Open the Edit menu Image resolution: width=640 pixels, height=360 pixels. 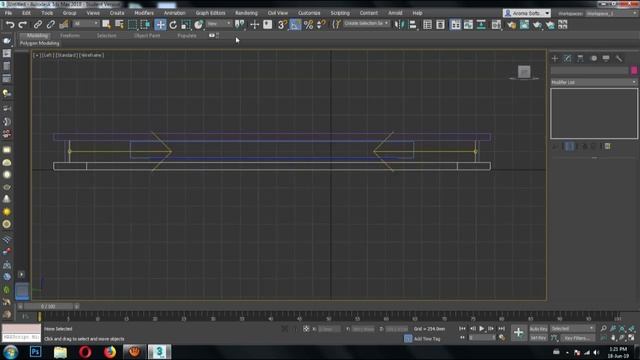pos(26,13)
